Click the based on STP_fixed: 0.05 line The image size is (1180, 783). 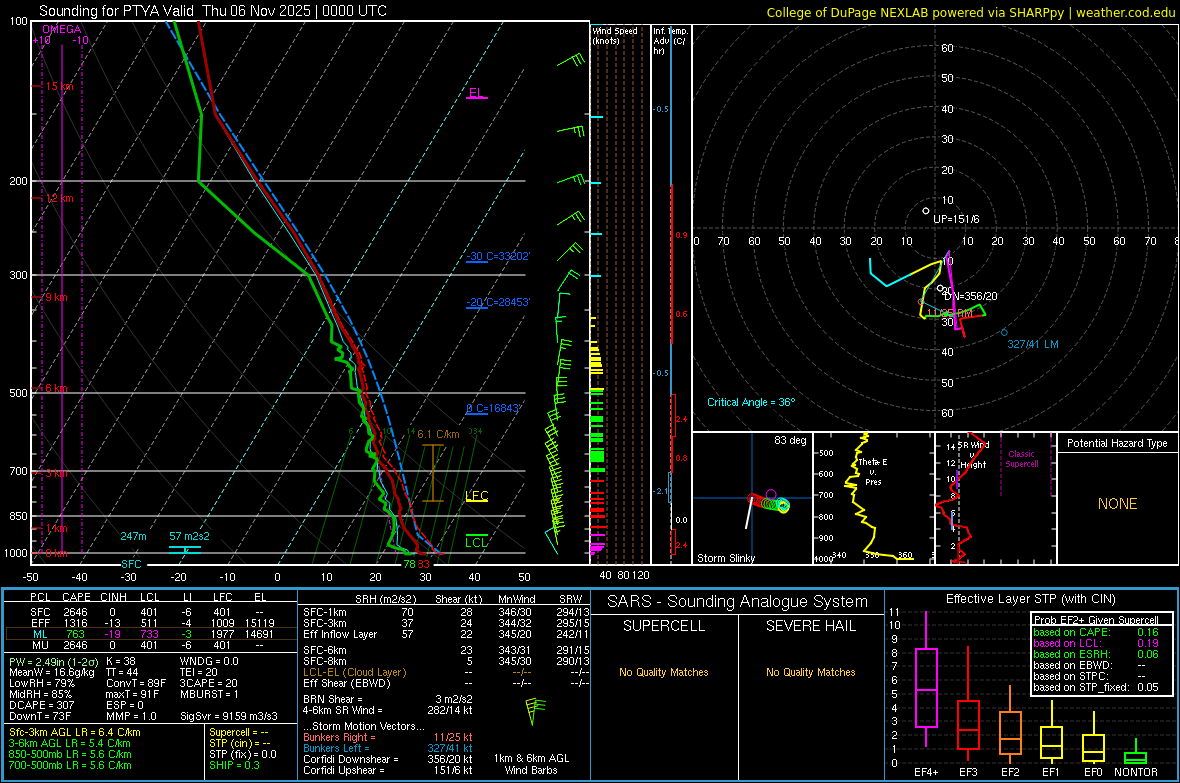point(1096,687)
